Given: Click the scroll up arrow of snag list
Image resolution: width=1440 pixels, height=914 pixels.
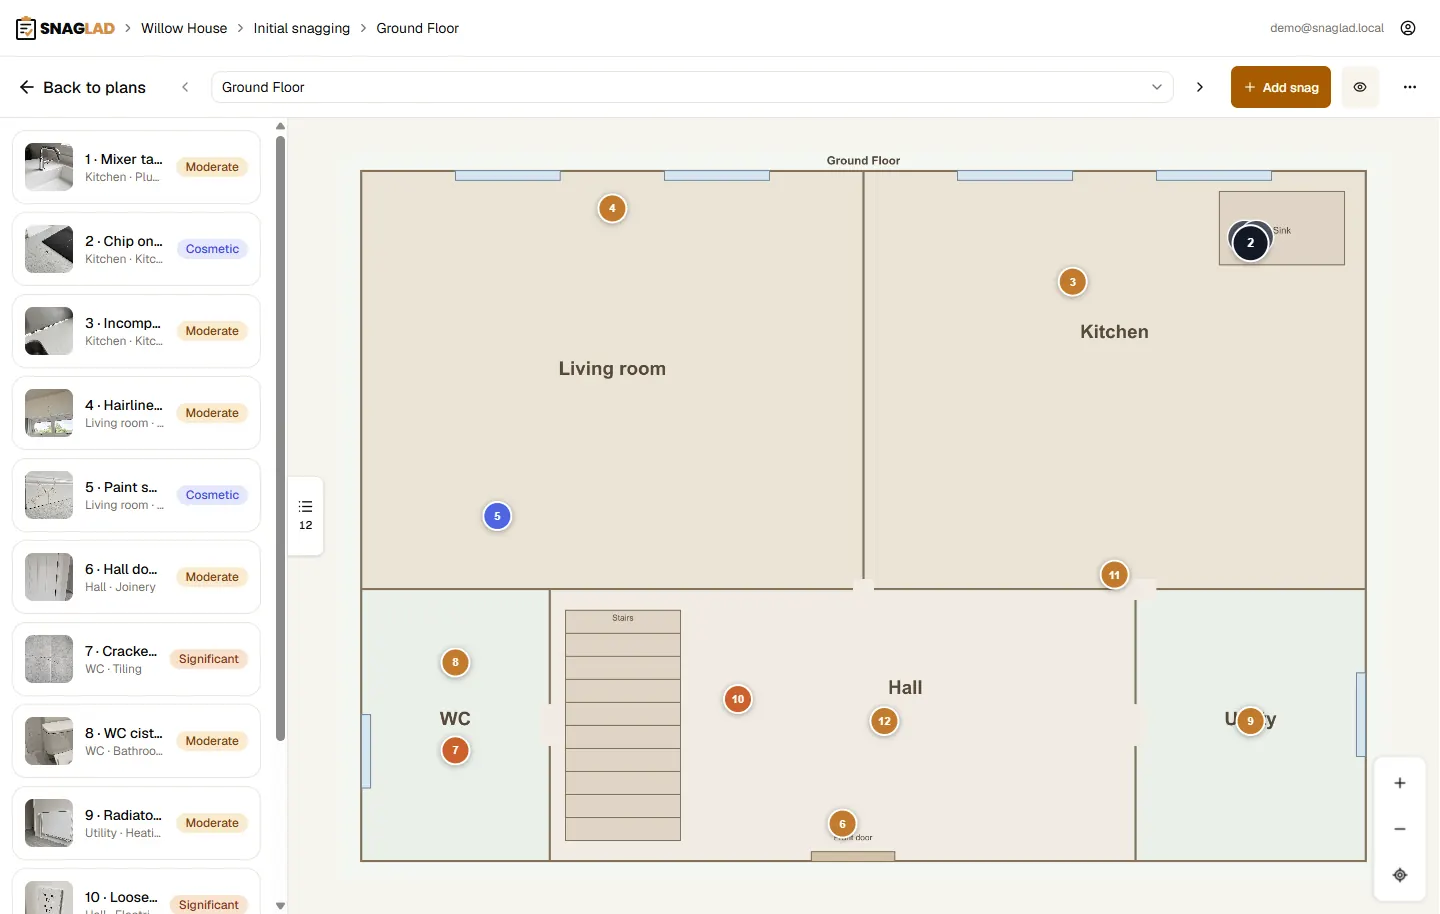Looking at the screenshot, I should [x=281, y=126].
